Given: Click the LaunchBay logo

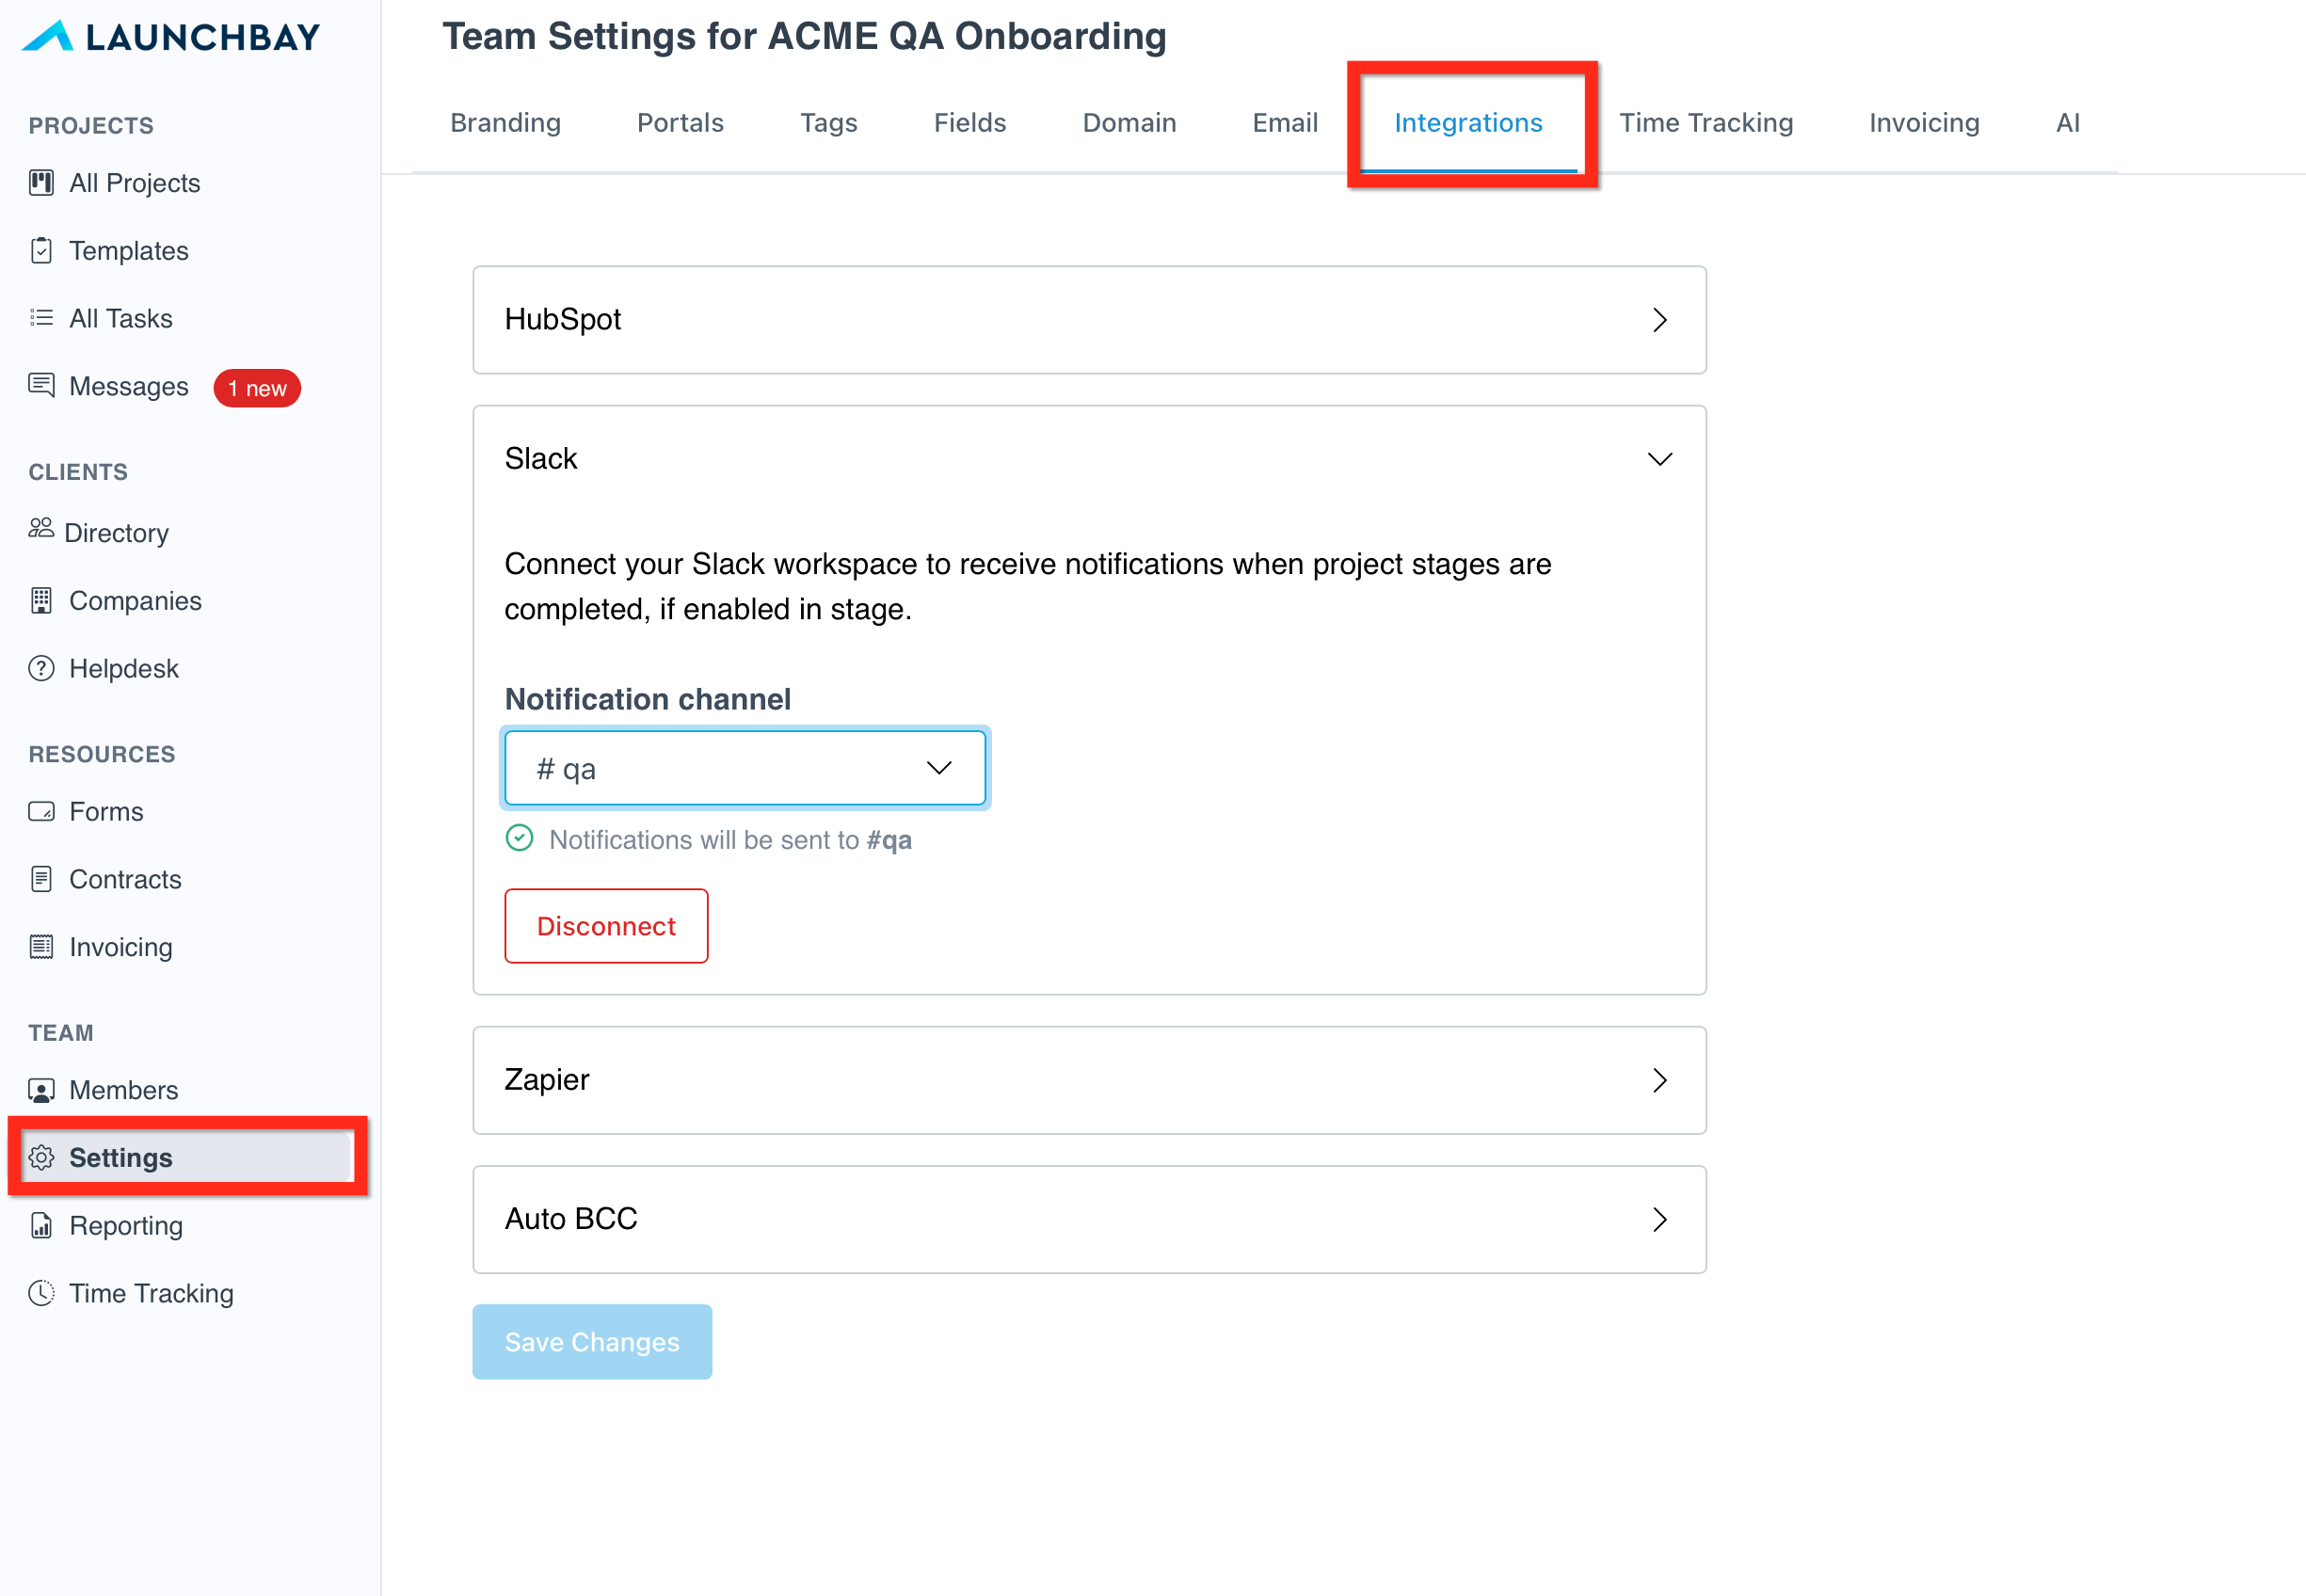Looking at the screenshot, I should pos(171,37).
